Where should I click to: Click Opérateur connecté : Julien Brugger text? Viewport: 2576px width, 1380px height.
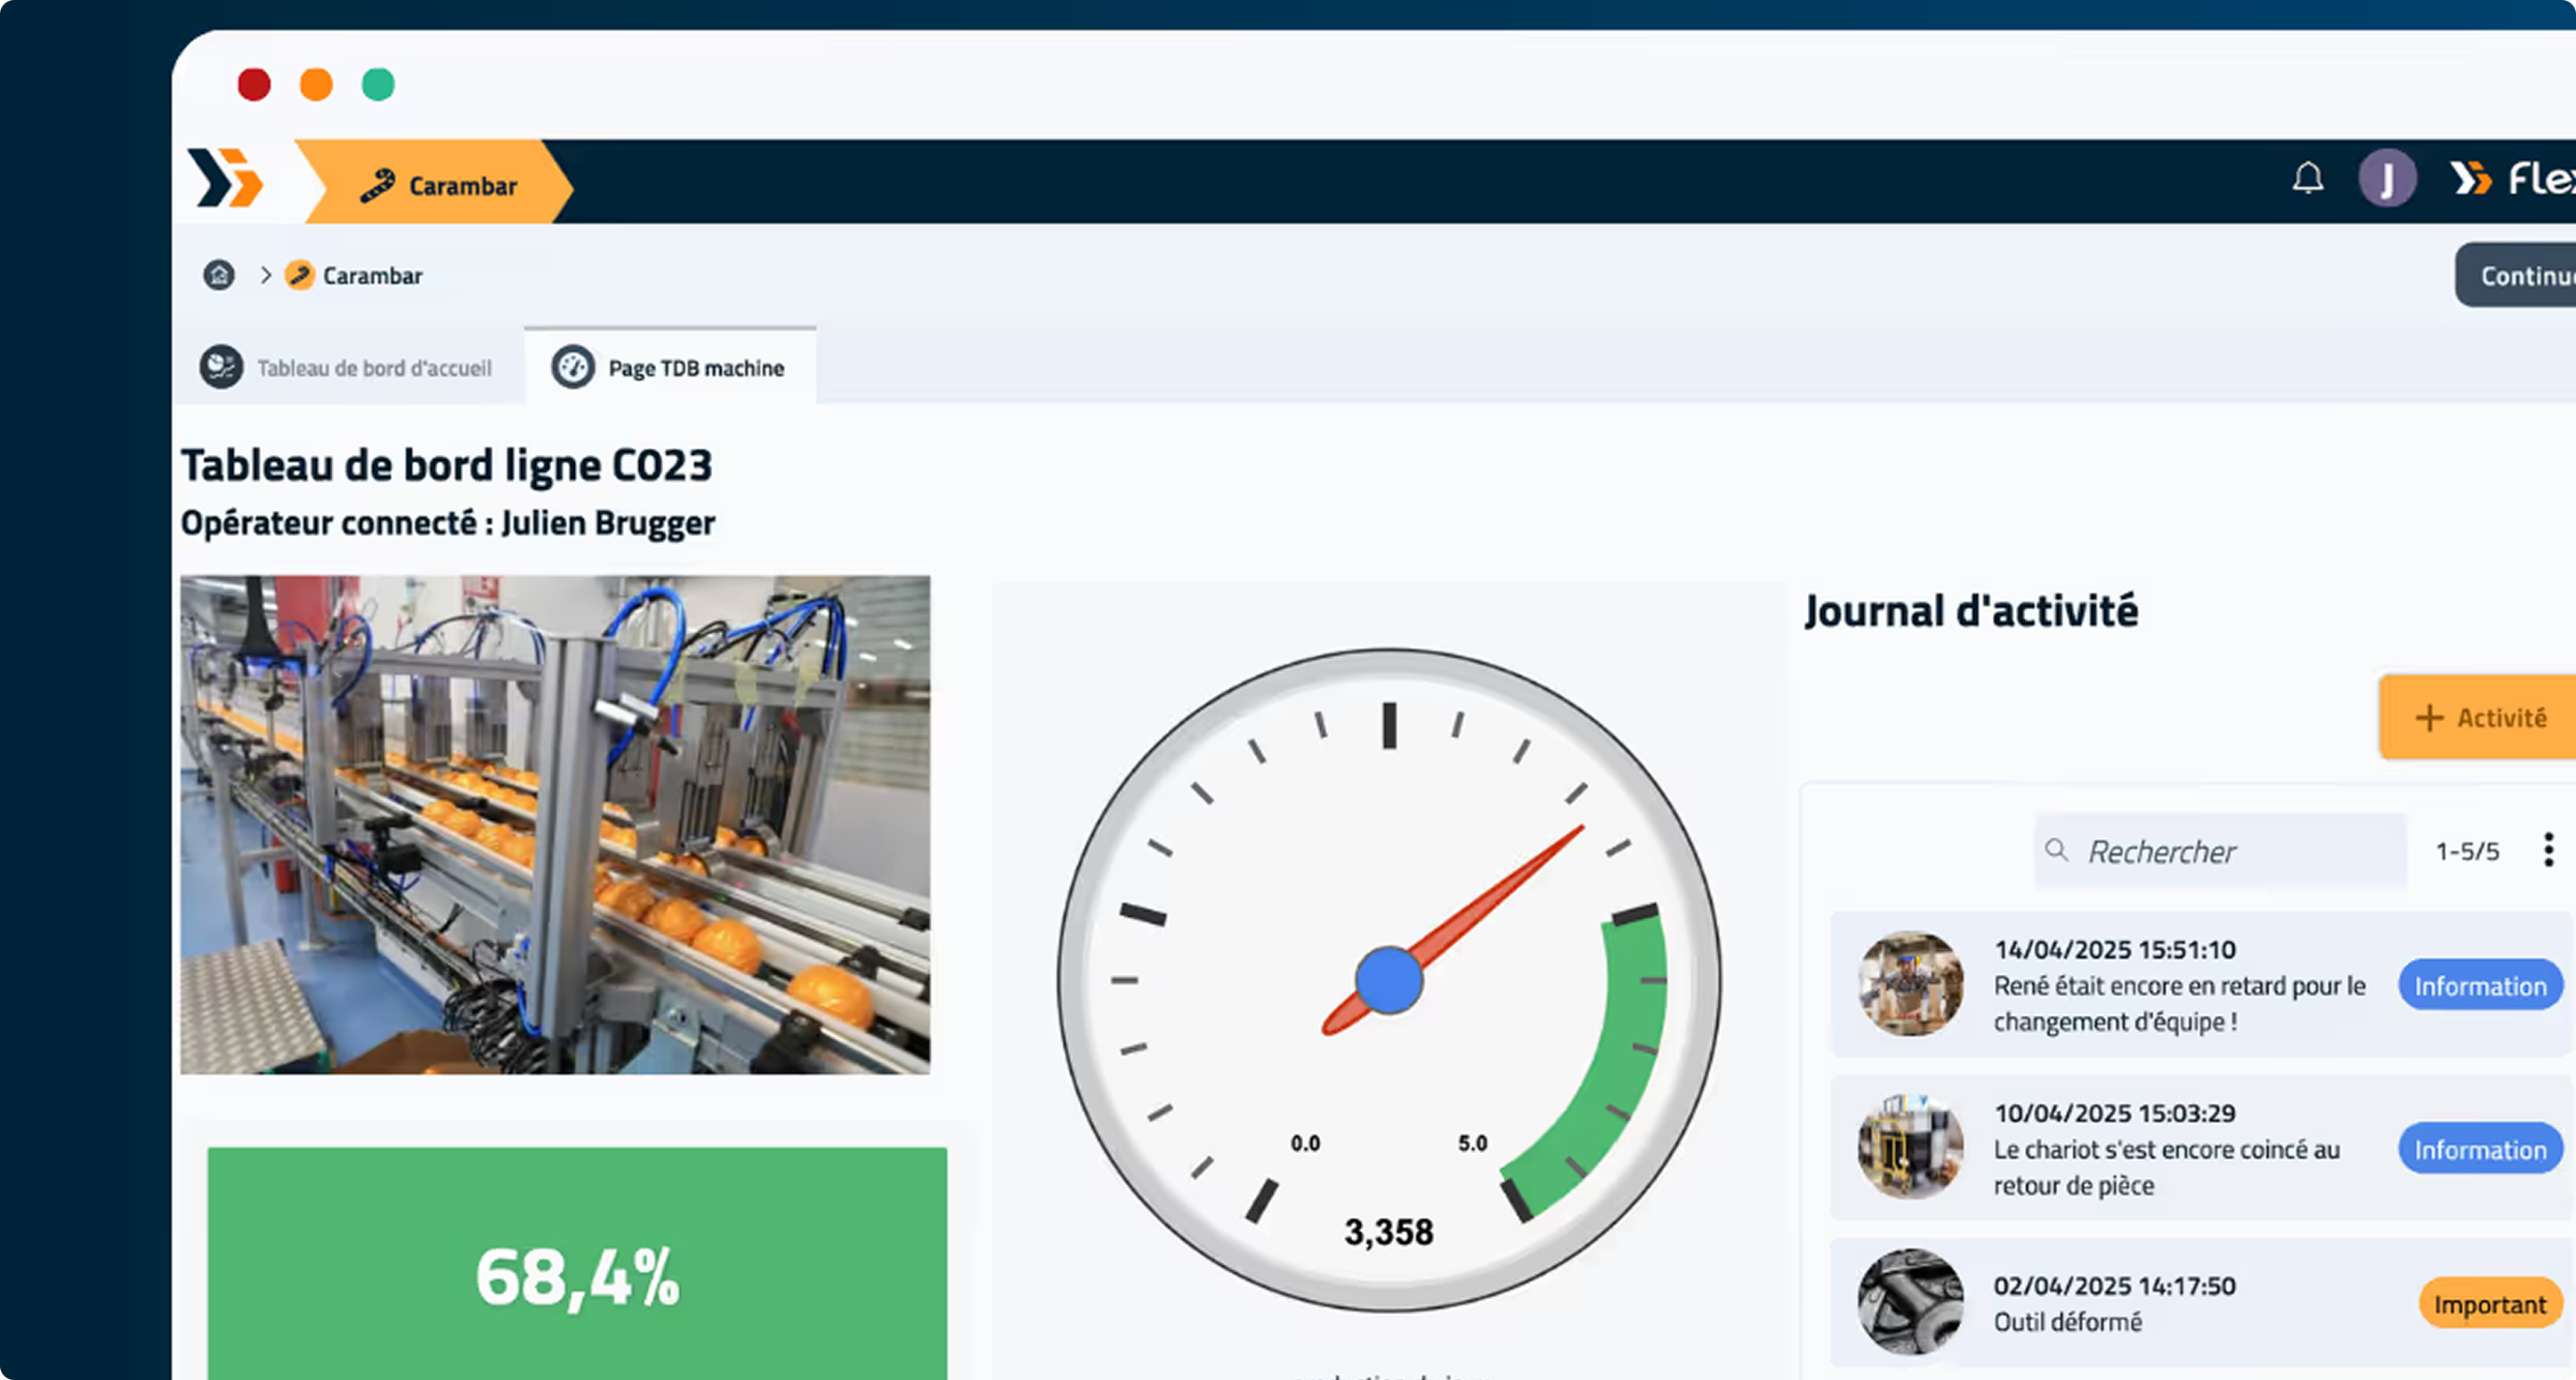point(448,523)
